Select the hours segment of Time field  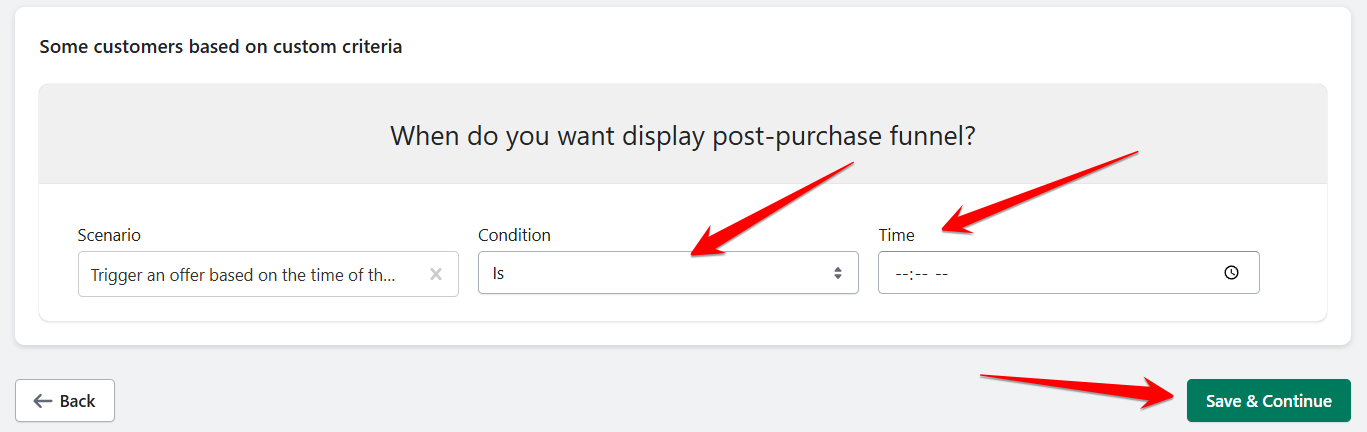[900, 273]
